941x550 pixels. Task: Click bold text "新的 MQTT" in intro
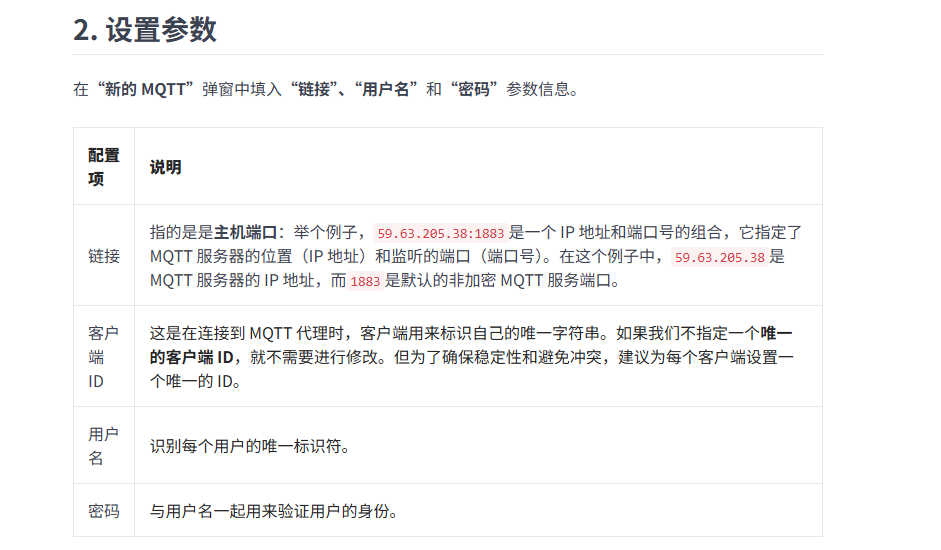click(145, 89)
